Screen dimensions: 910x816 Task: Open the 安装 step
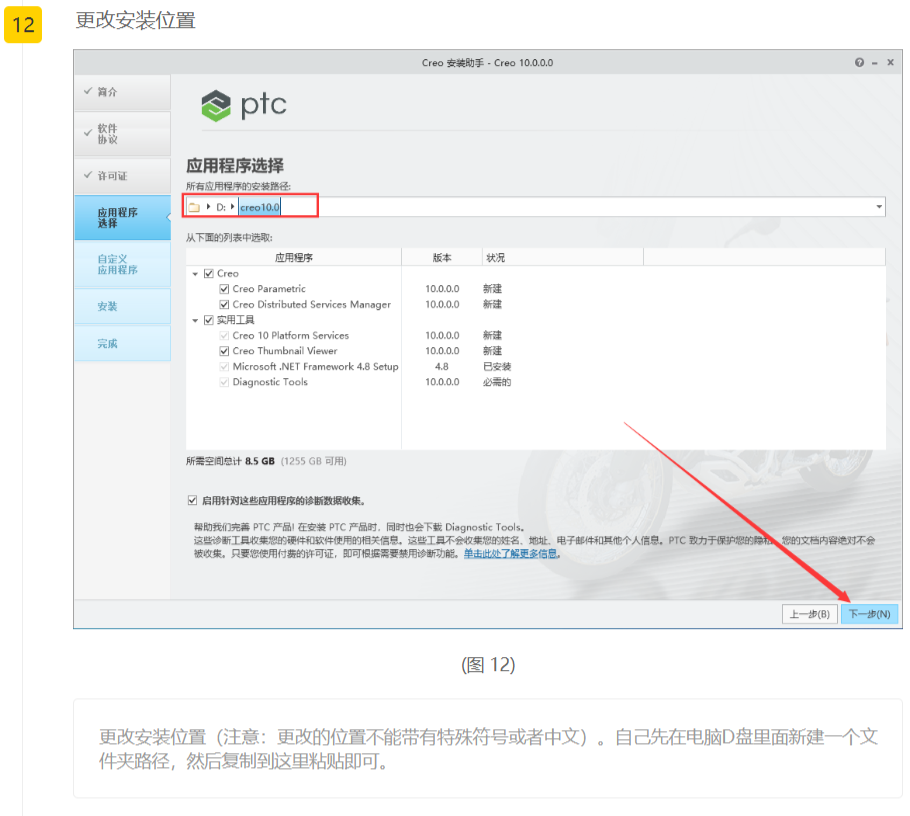[122, 306]
